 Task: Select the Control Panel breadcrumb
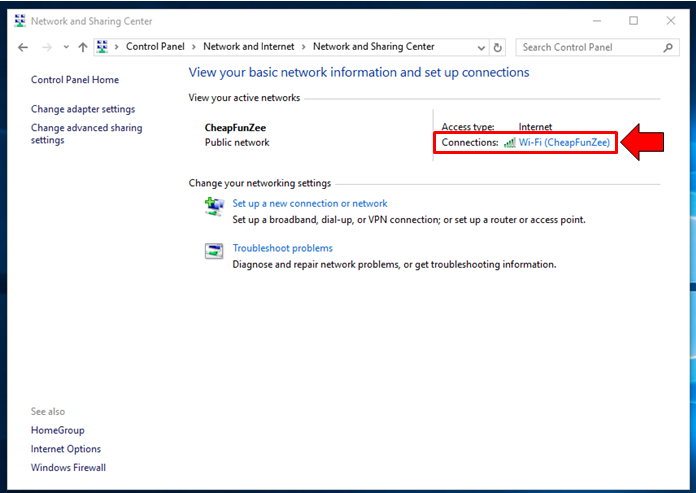pyautogui.click(x=155, y=47)
